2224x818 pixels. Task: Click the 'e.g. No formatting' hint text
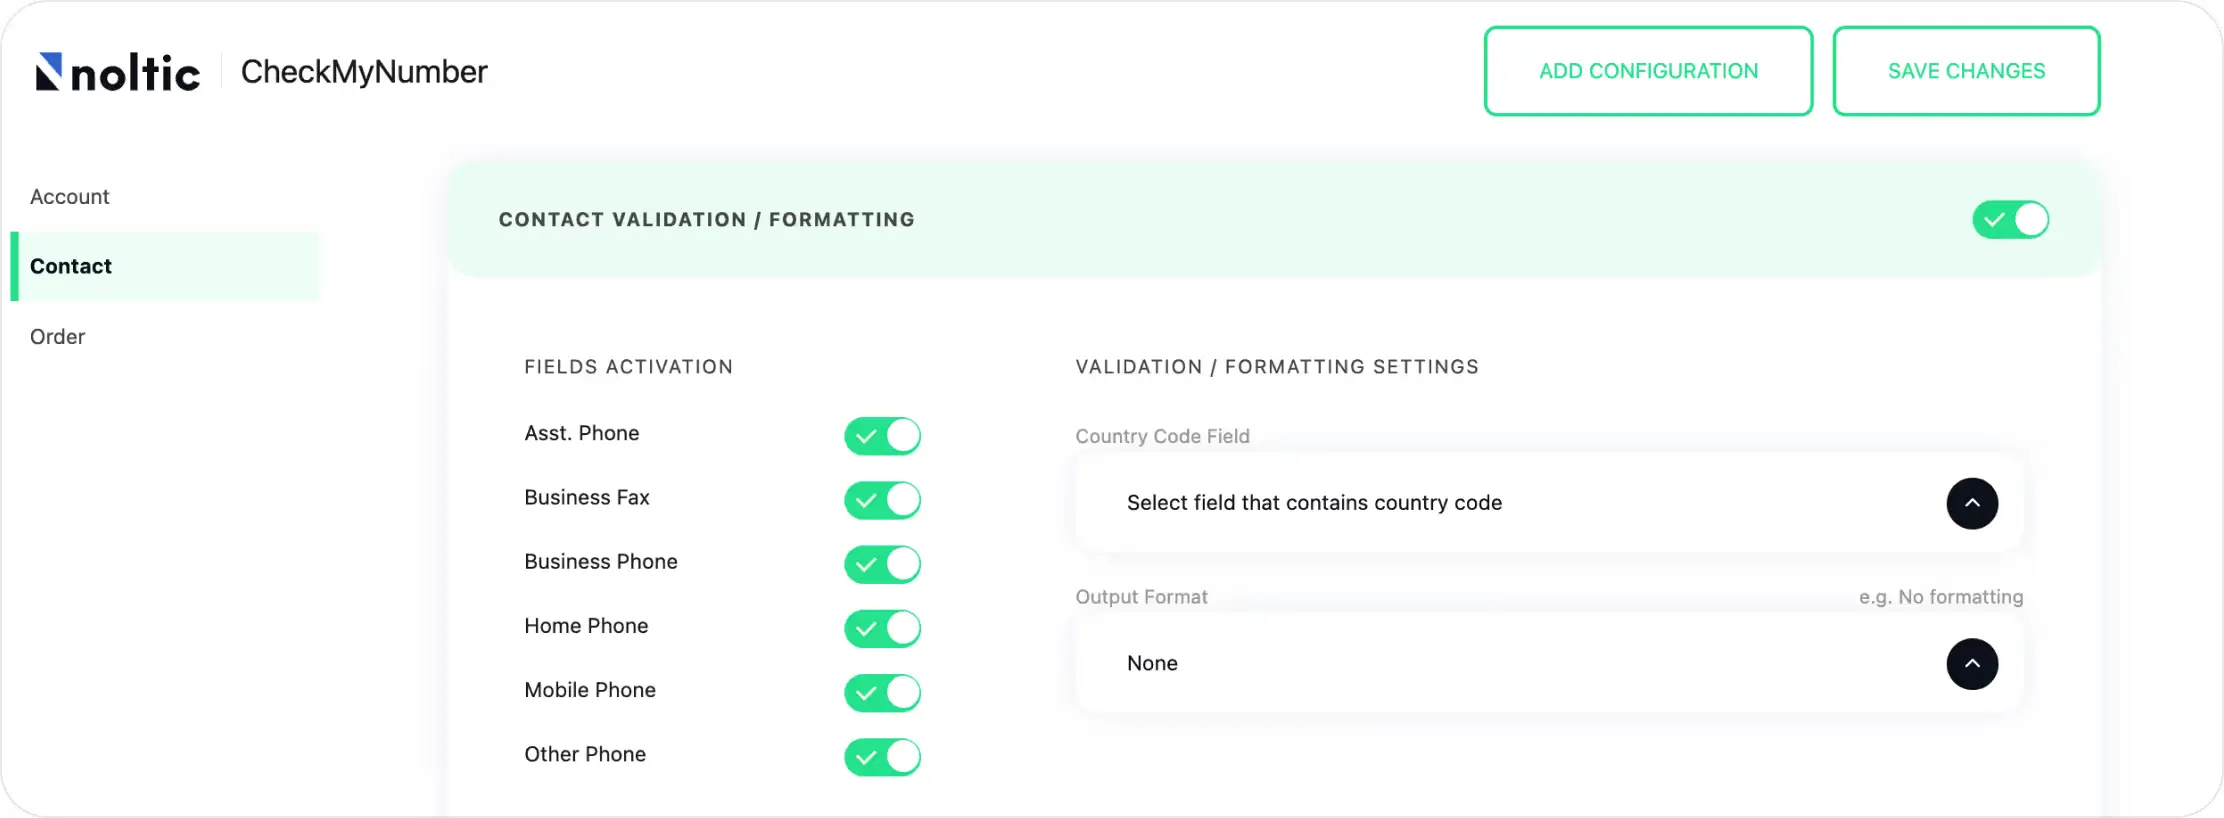(x=1941, y=597)
